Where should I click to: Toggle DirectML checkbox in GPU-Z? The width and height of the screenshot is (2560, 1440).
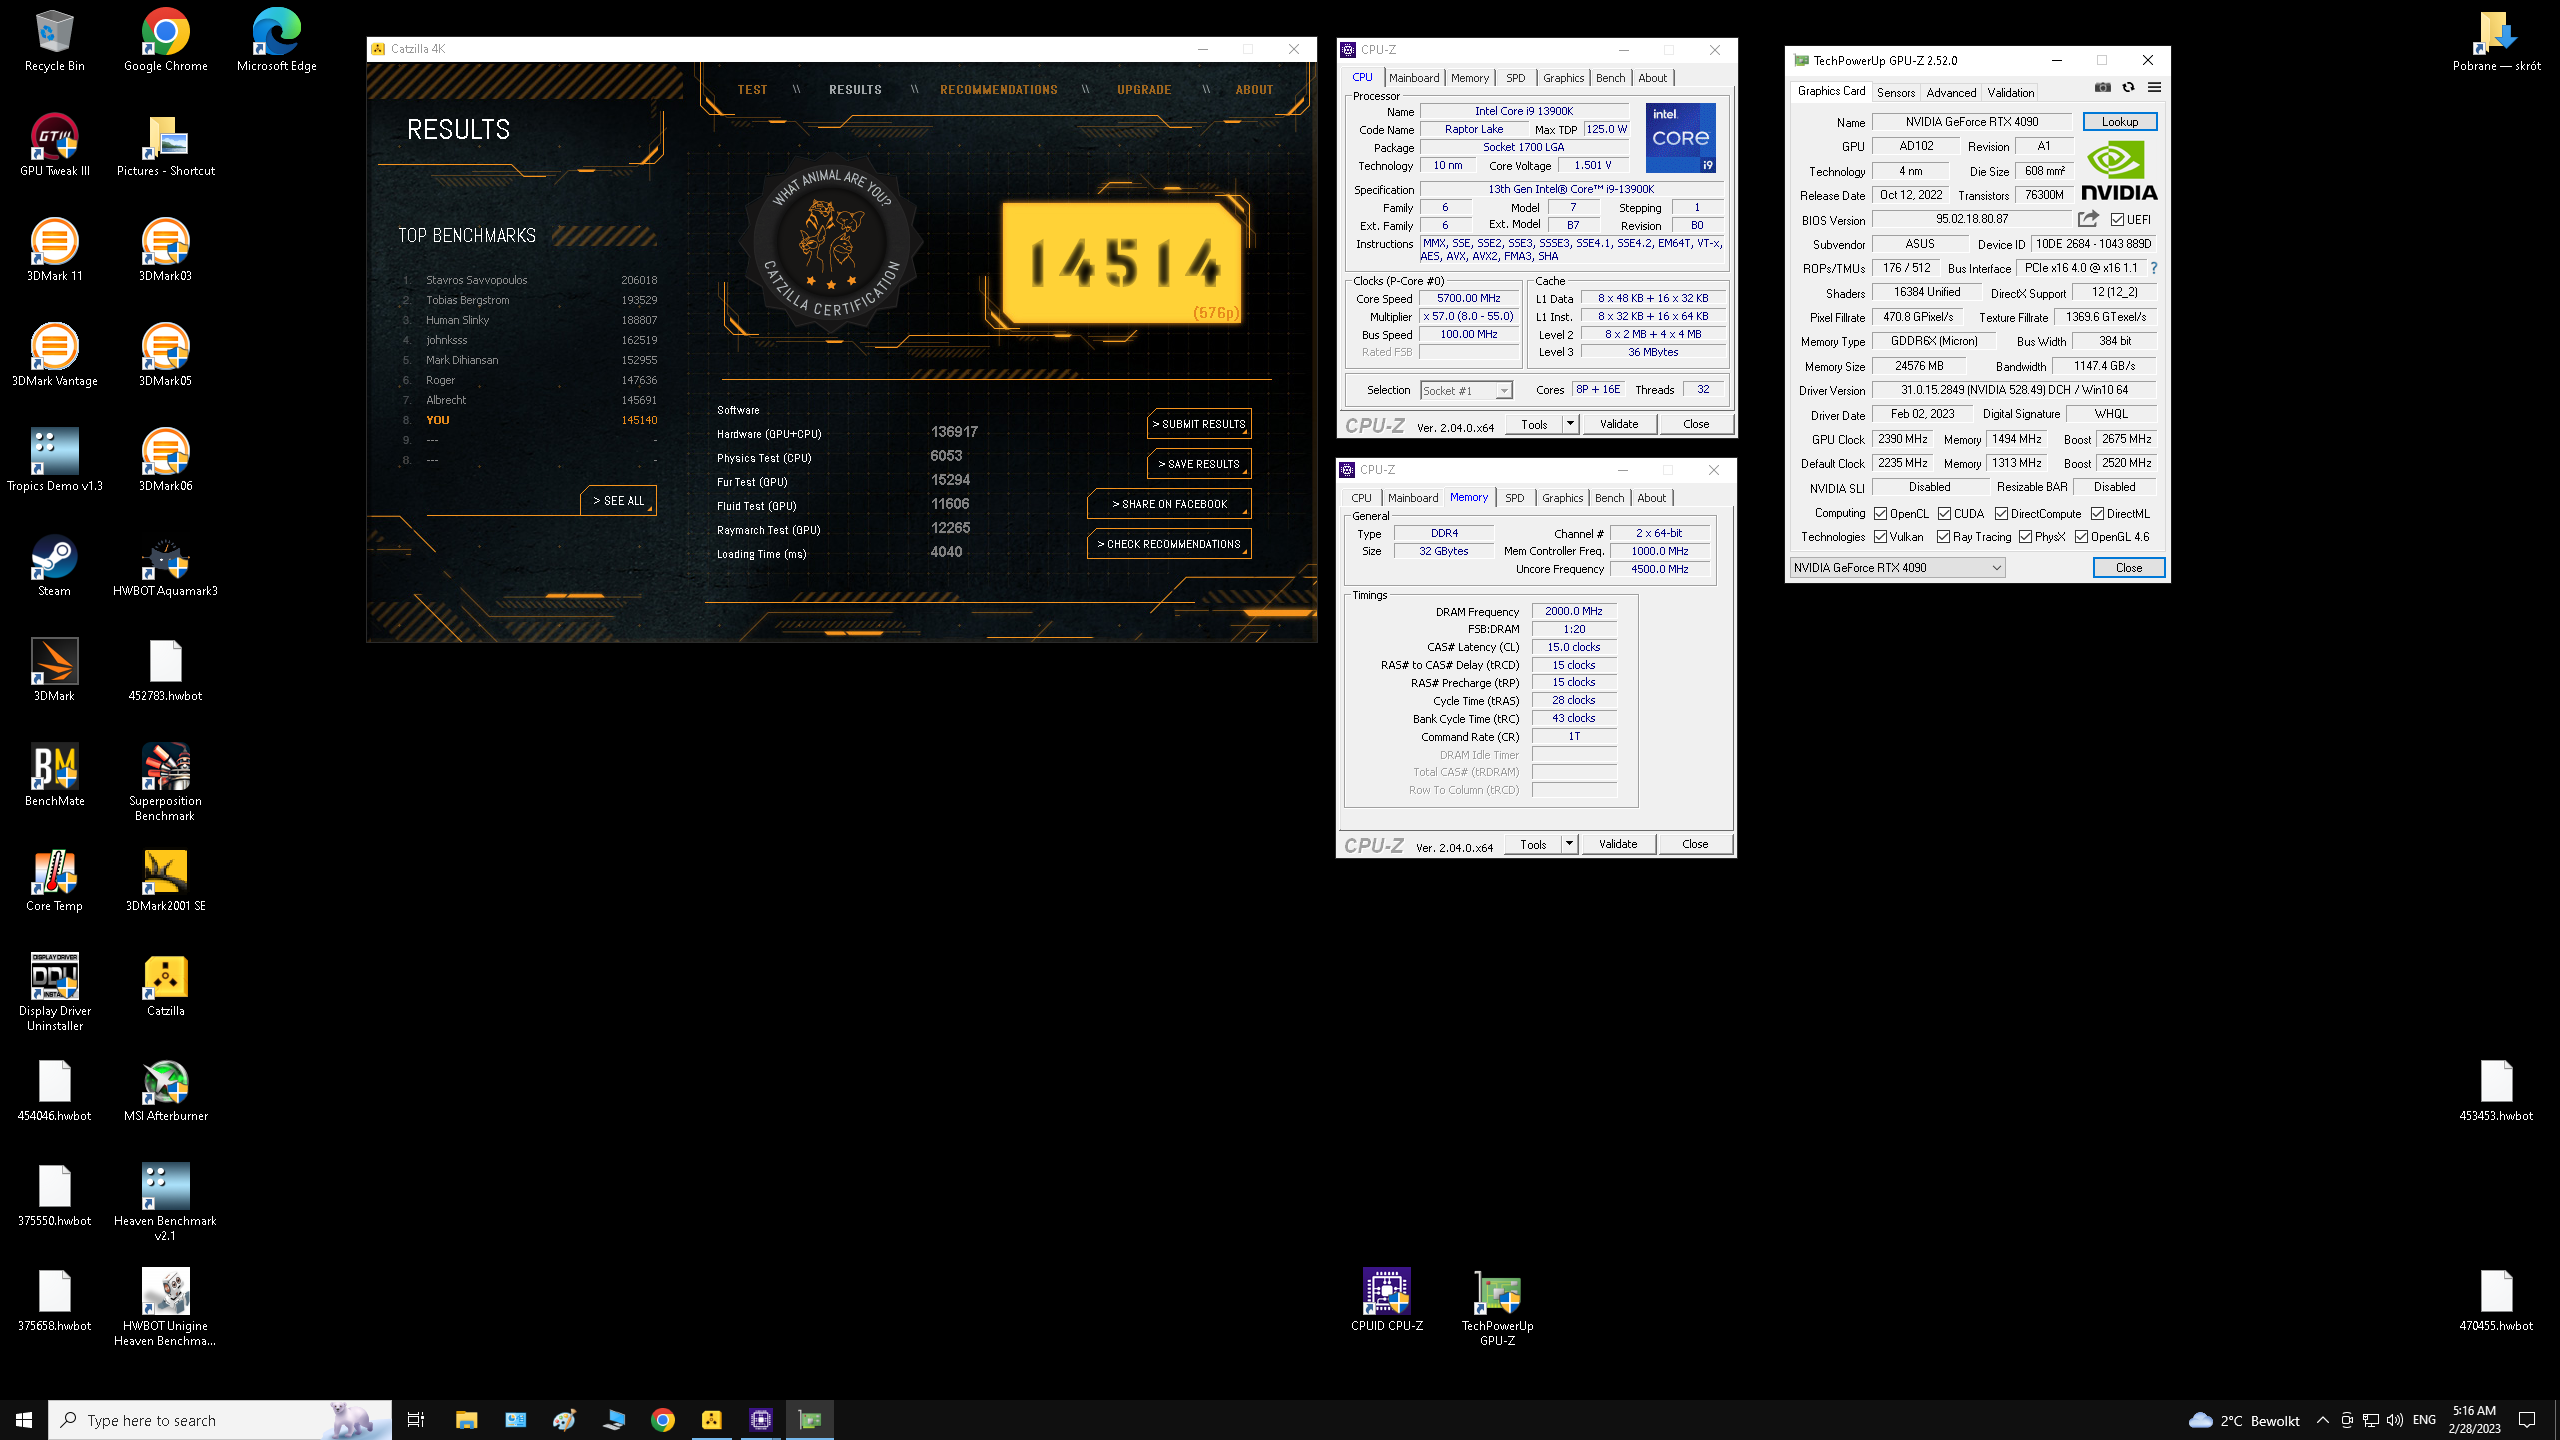click(x=2097, y=514)
